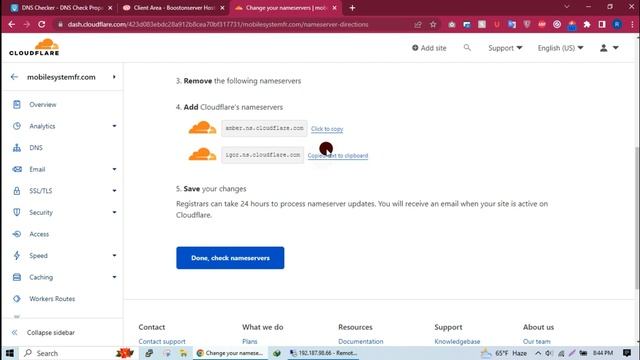Open the Knowledgebase footer link
Screen dimensions: 640x360
457,341
